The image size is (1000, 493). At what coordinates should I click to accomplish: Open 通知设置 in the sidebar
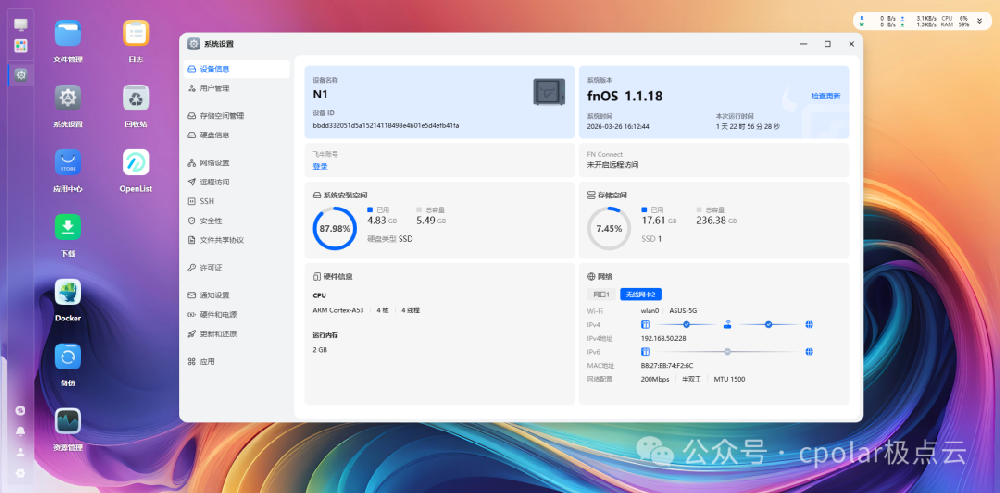coord(237,295)
